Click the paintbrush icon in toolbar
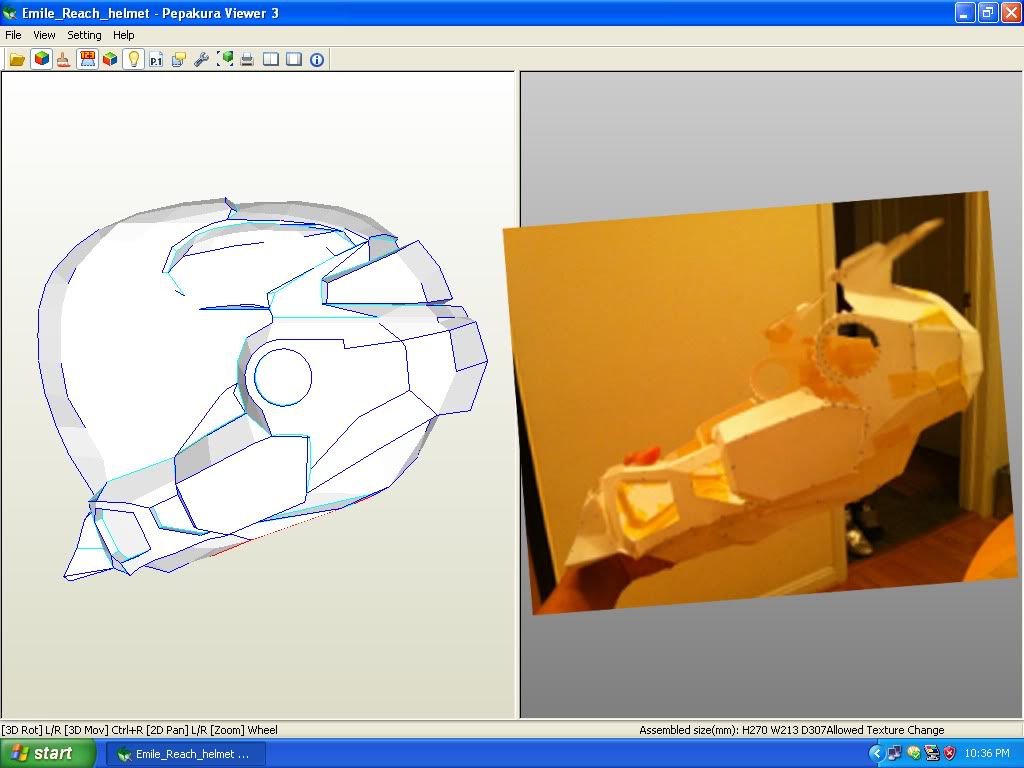 coord(63,59)
